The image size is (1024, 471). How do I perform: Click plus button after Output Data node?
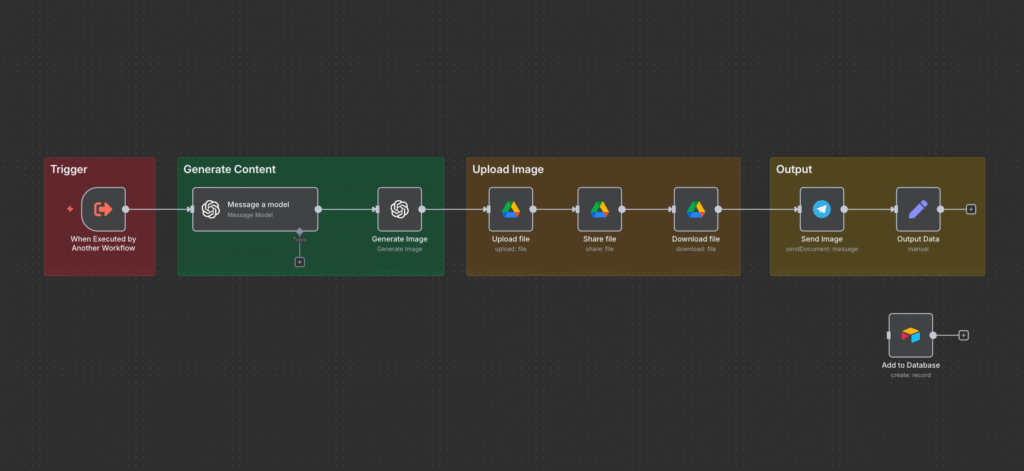(x=971, y=209)
